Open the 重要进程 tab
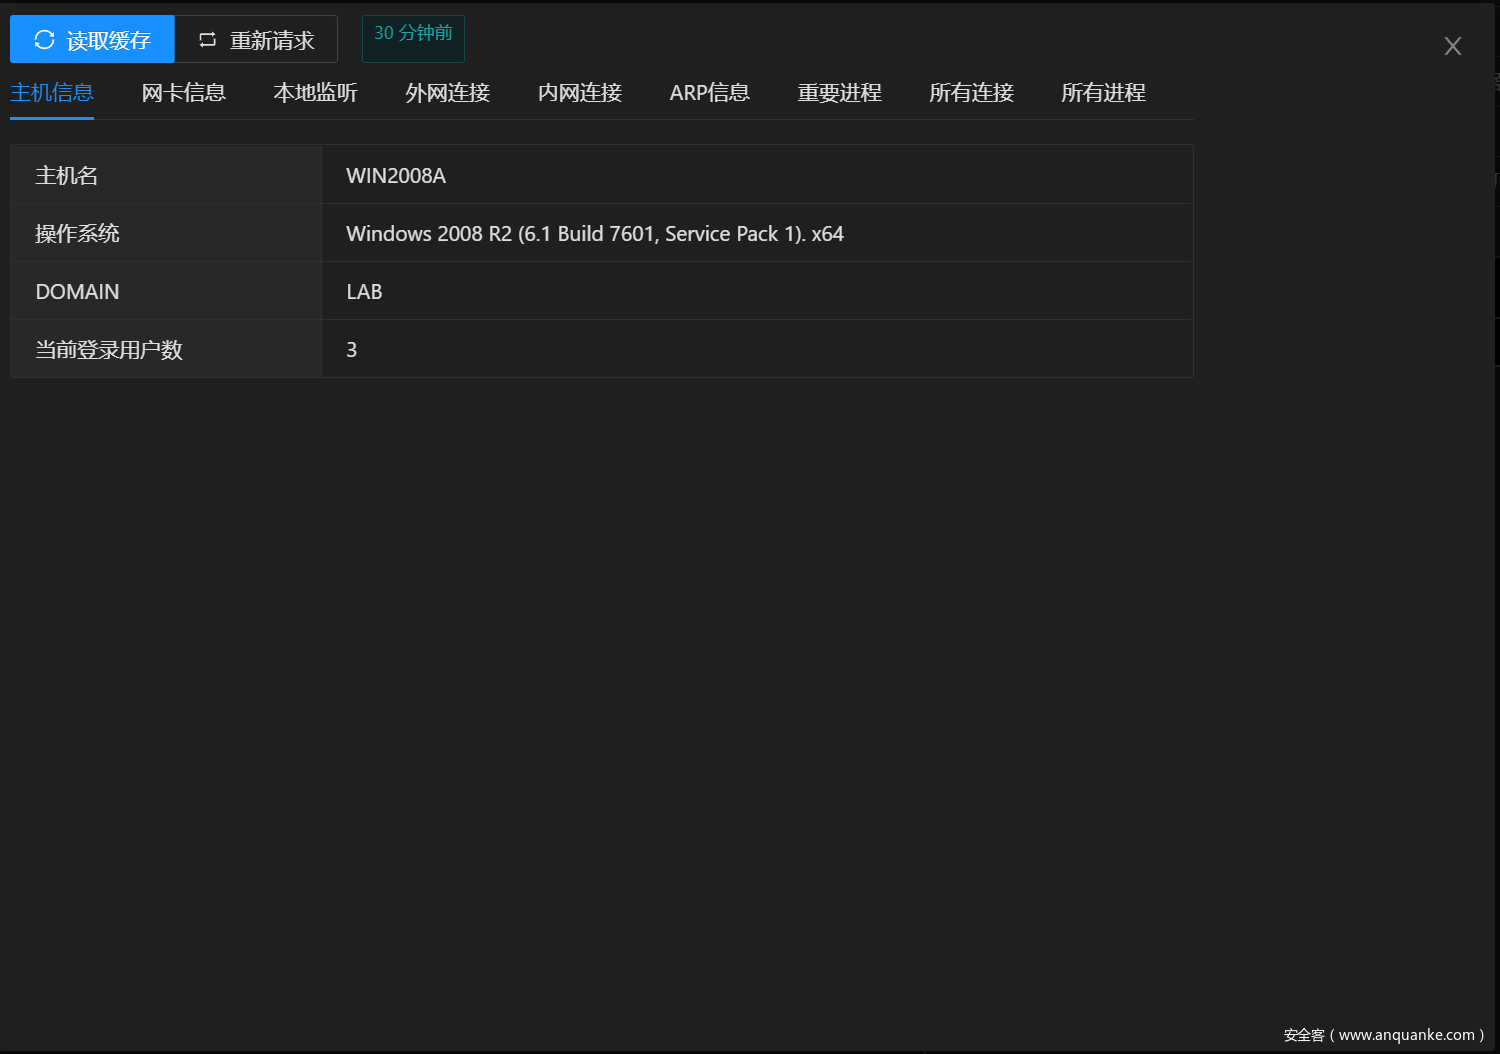1500x1054 pixels. (x=840, y=93)
